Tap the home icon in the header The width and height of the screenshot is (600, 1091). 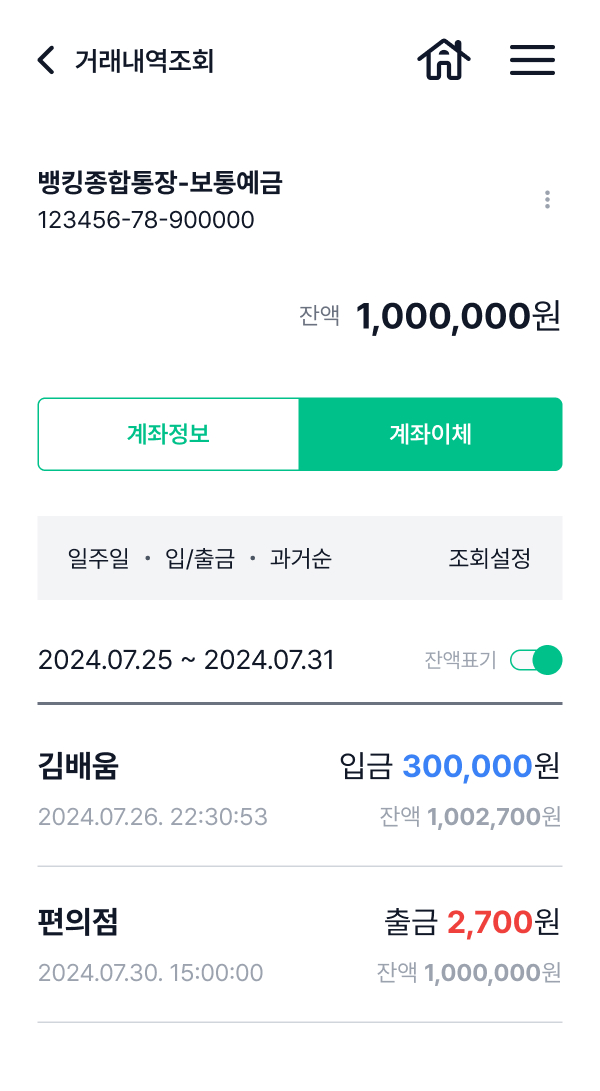click(x=443, y=60)
